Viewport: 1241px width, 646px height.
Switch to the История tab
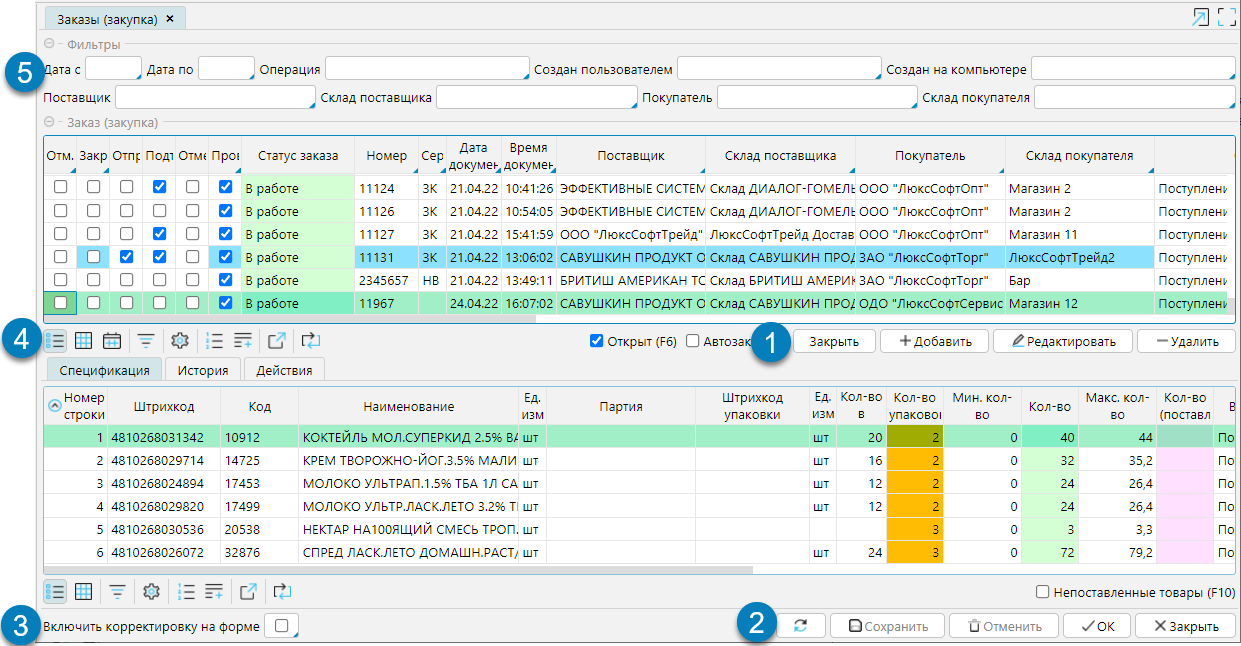point(203,371)
